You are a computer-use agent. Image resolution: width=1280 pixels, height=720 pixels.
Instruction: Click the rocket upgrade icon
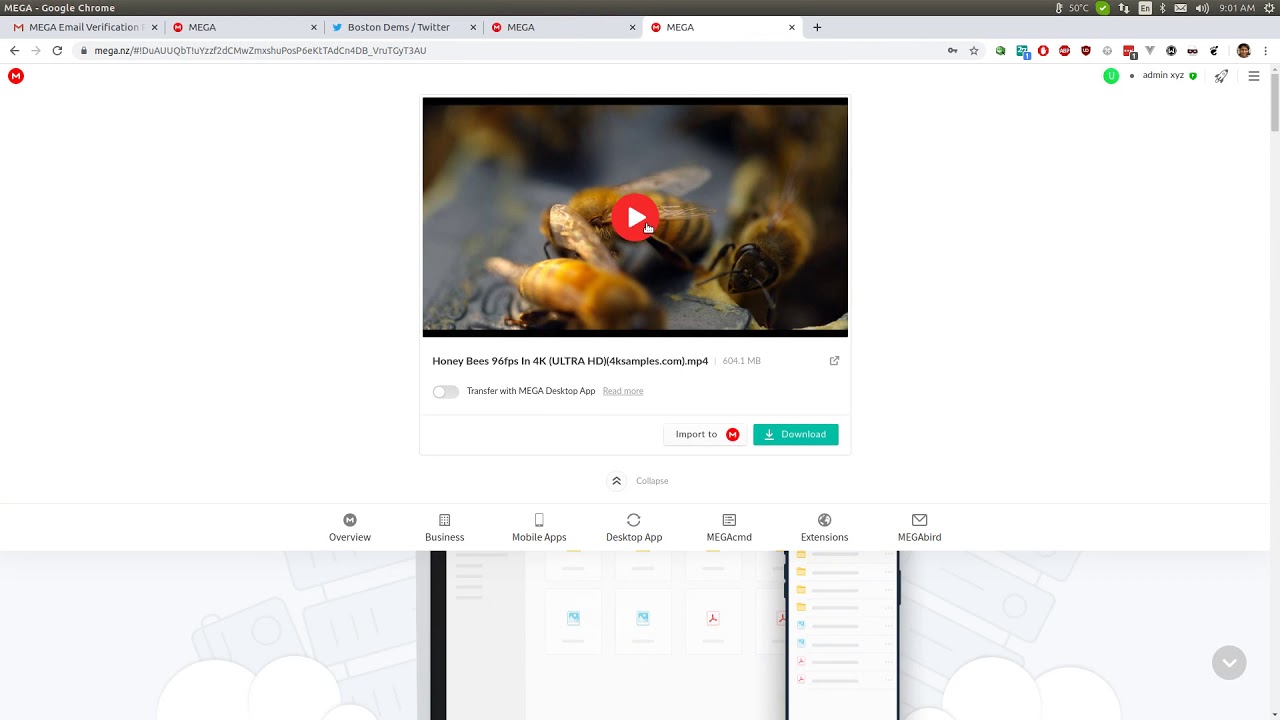[1221, 76]
